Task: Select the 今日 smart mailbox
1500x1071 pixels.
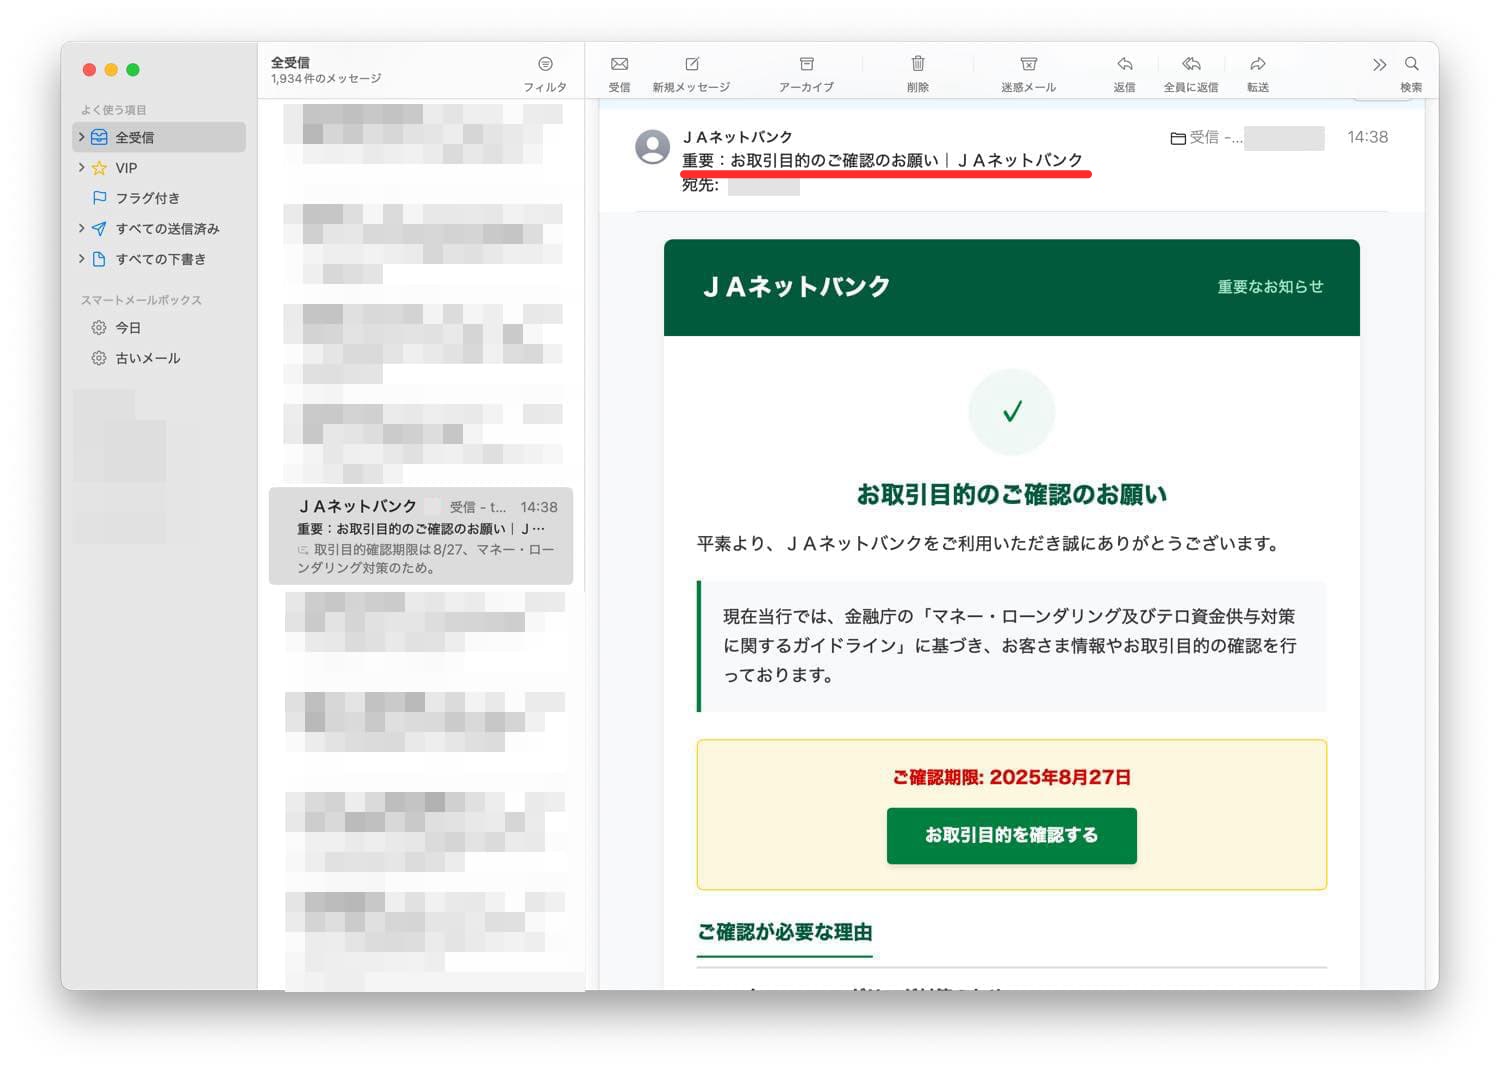Action: pyautogui.click(x=128, y=328)
